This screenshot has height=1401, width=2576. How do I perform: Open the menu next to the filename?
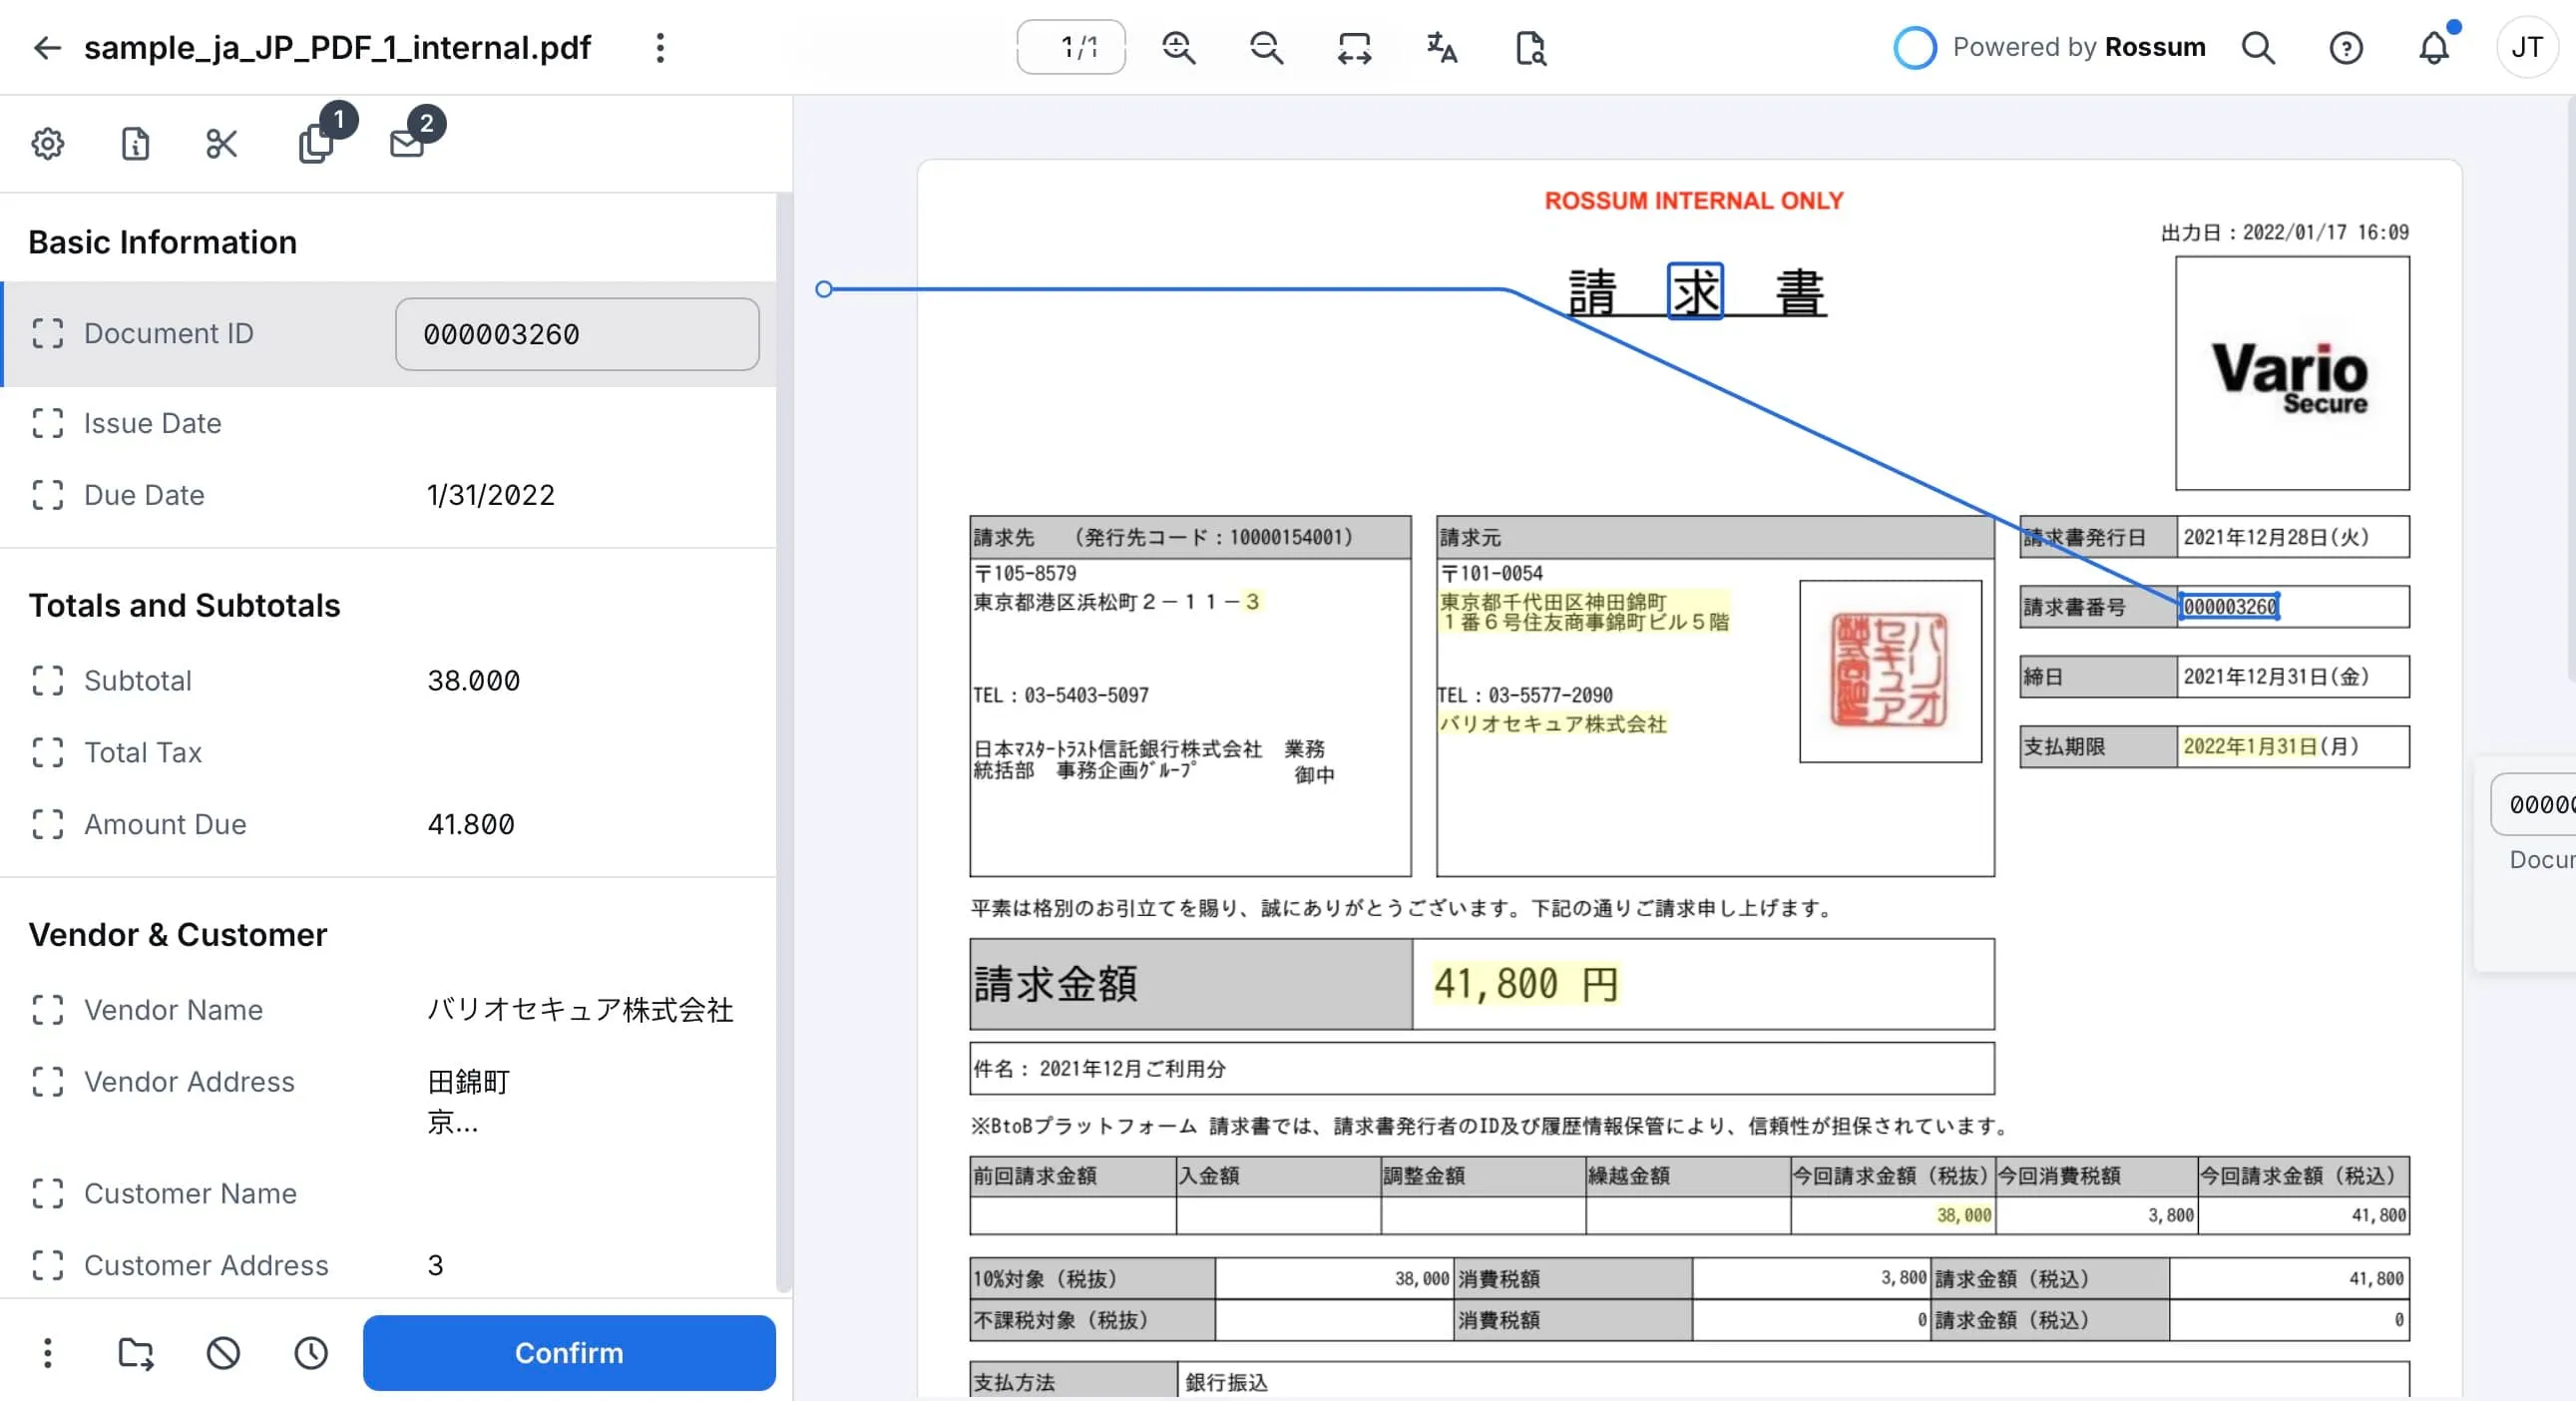pyautogui.click(x=660, y=47)
